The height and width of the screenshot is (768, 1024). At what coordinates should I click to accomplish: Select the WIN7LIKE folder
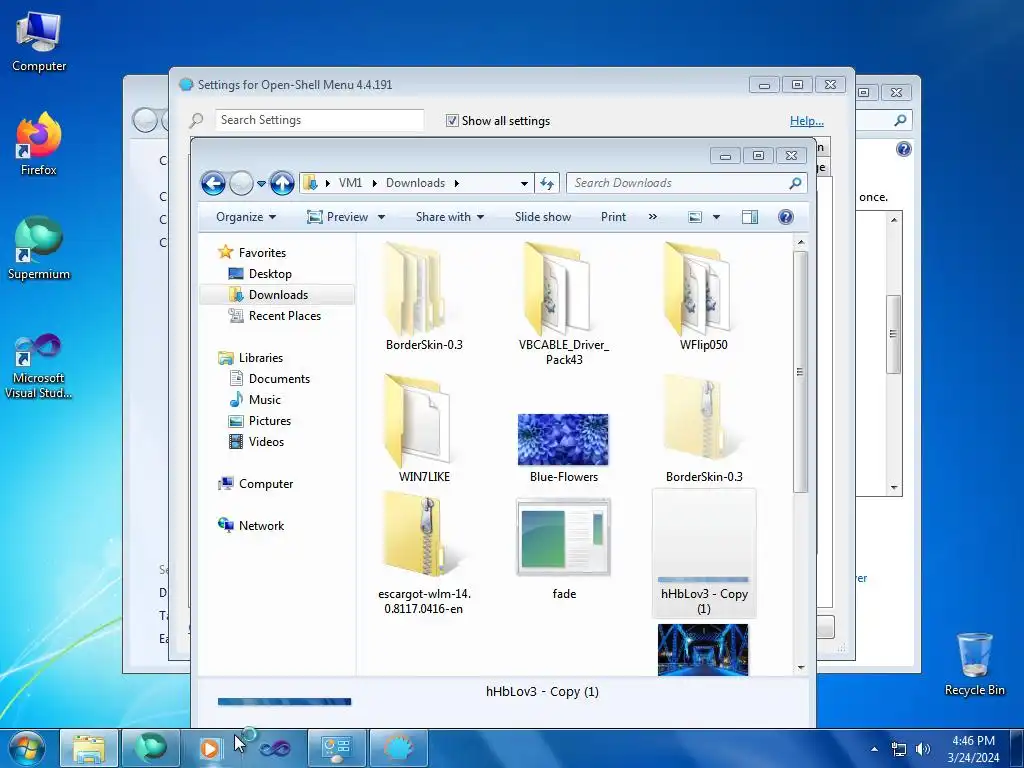(424, 428)
